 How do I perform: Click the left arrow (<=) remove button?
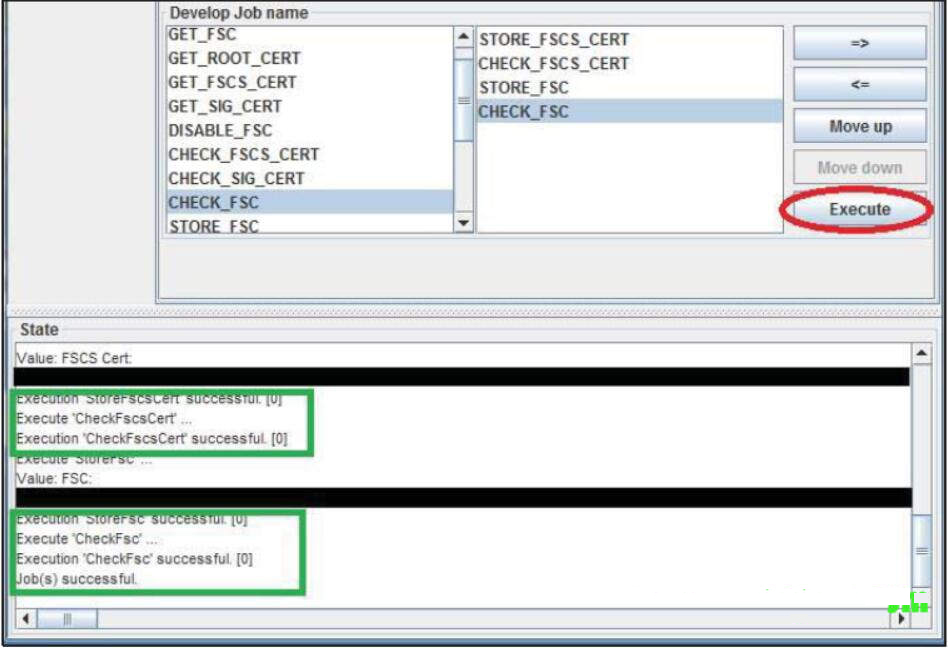[859, 84]
